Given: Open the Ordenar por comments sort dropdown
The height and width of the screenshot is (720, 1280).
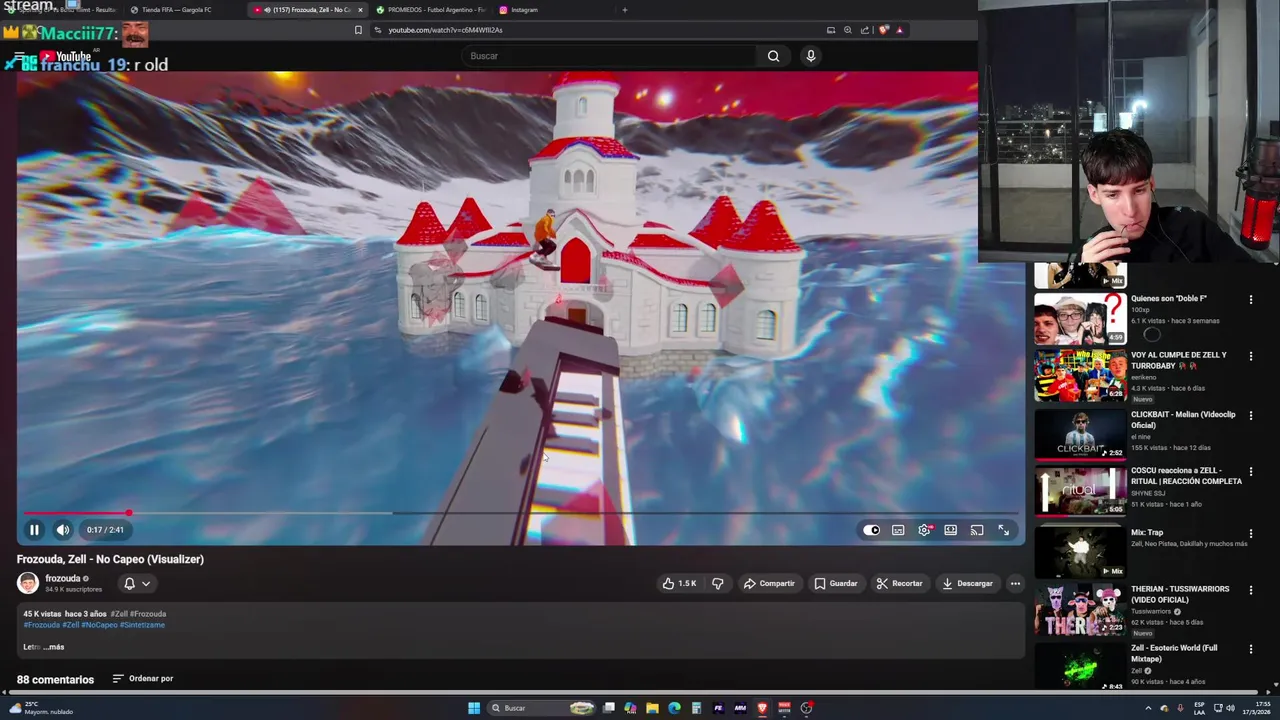Looking at the screenshot, I should pyautogui.click(x=143, y=678).
